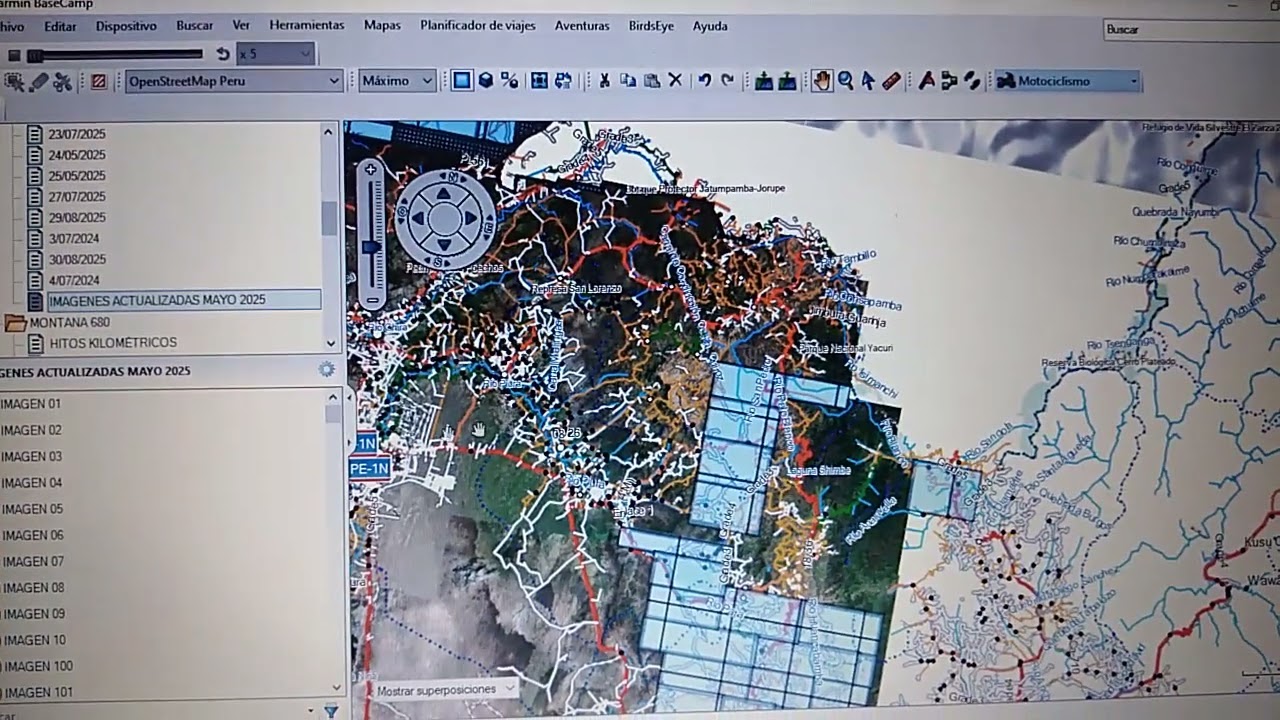
Task: Choose the eraser tool in toolbar
Action: click(x=39, y=81)
